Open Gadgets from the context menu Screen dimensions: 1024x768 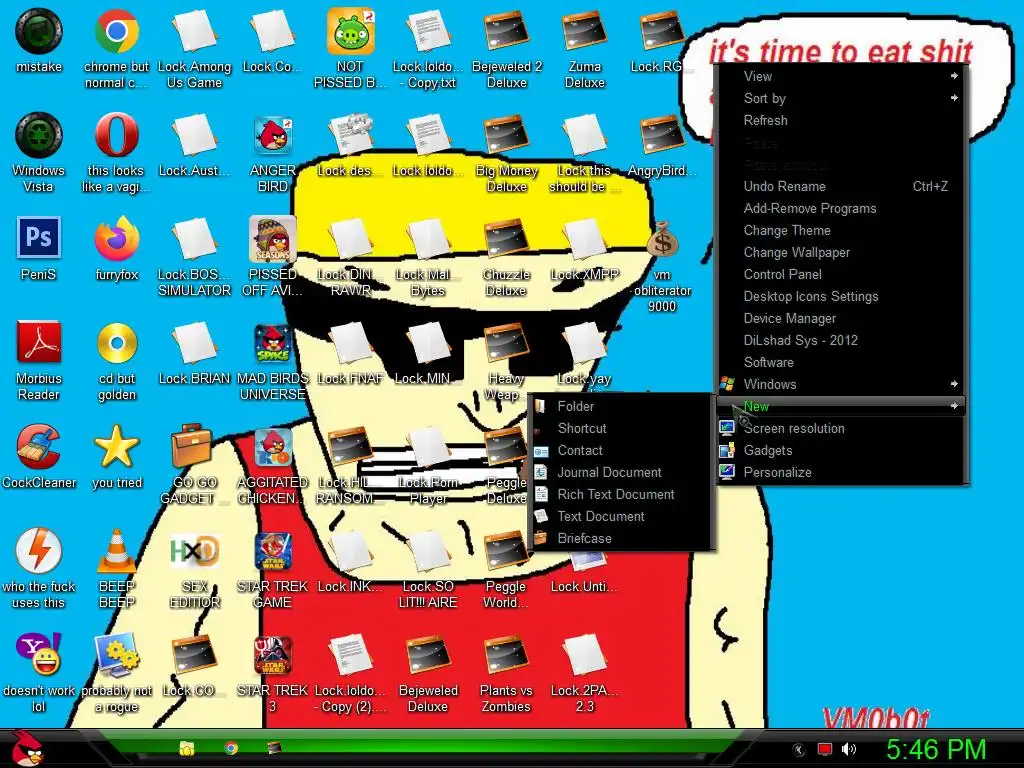tap(841, 451)
